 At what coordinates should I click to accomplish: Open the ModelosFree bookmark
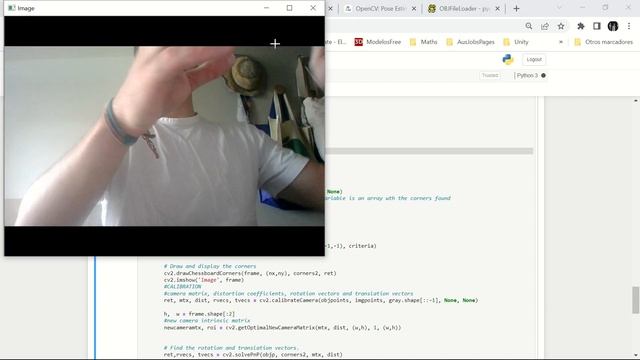coord(378,42)
